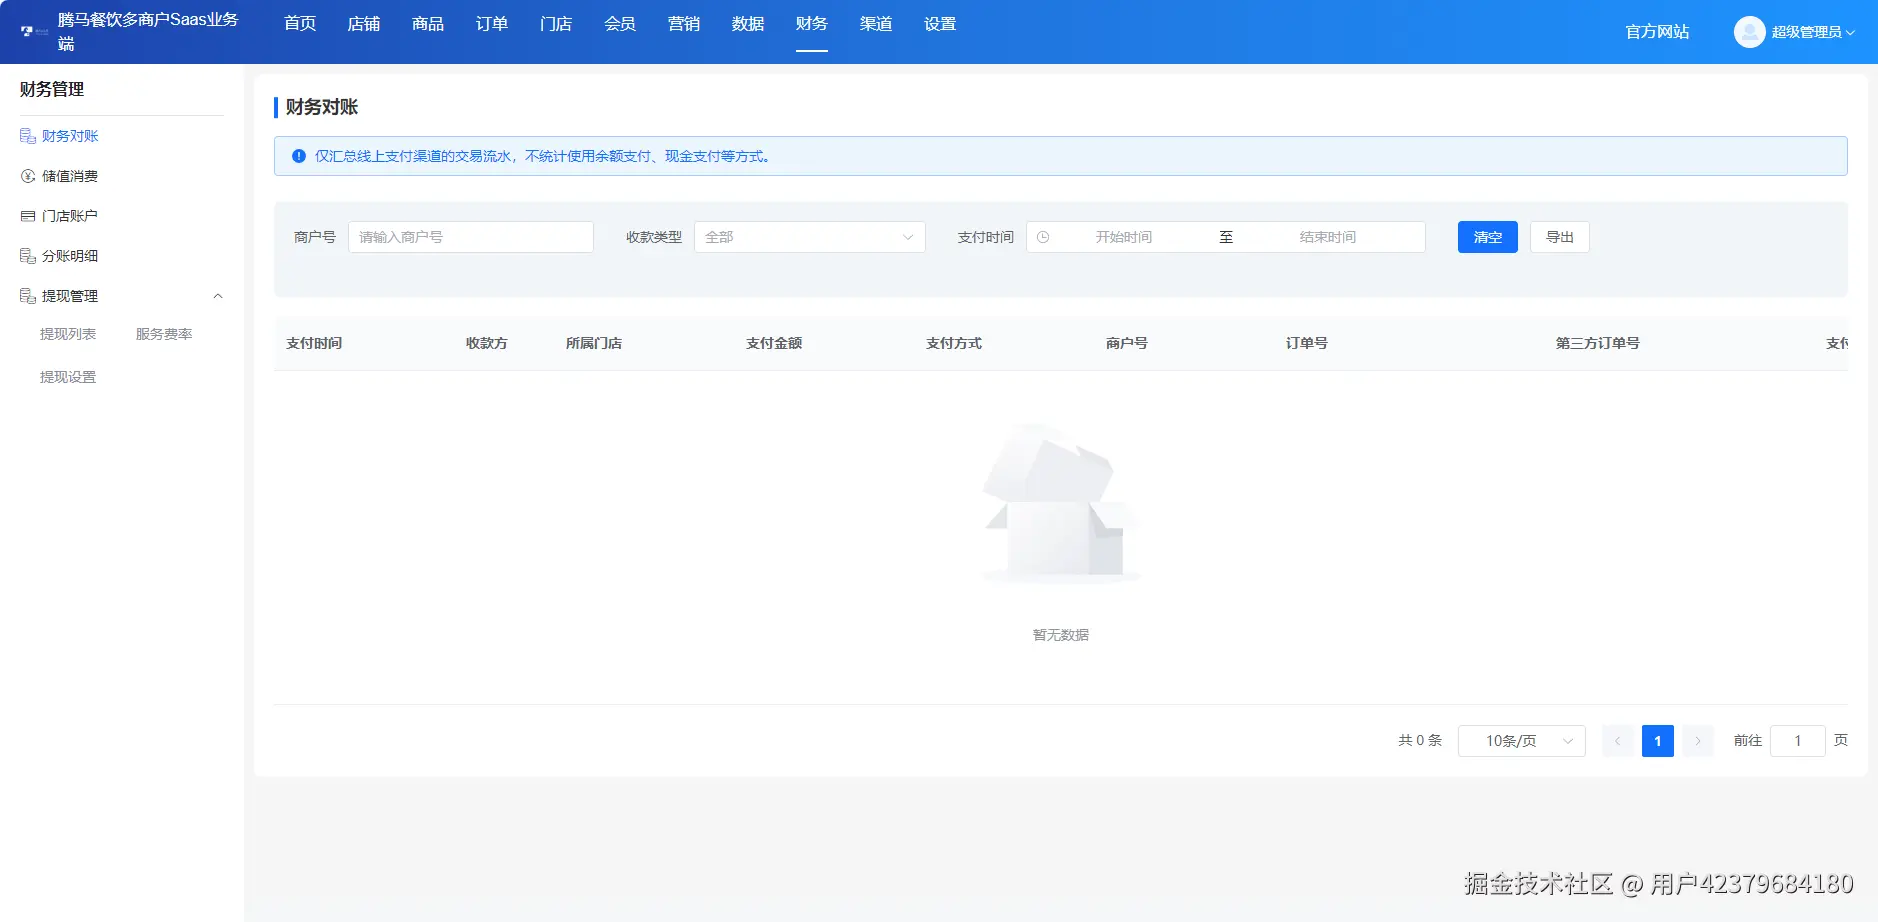Click the app logo icon in header
This screenshot has width=1878, height=922.
[34, 32]
